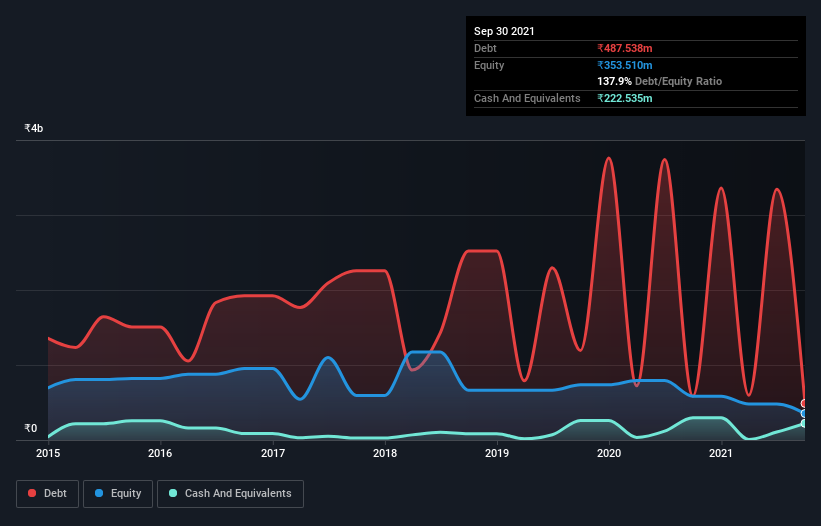Screen dimensions: 821x526
Task: Click the ₹0 y-axis label
Action: 31,428
